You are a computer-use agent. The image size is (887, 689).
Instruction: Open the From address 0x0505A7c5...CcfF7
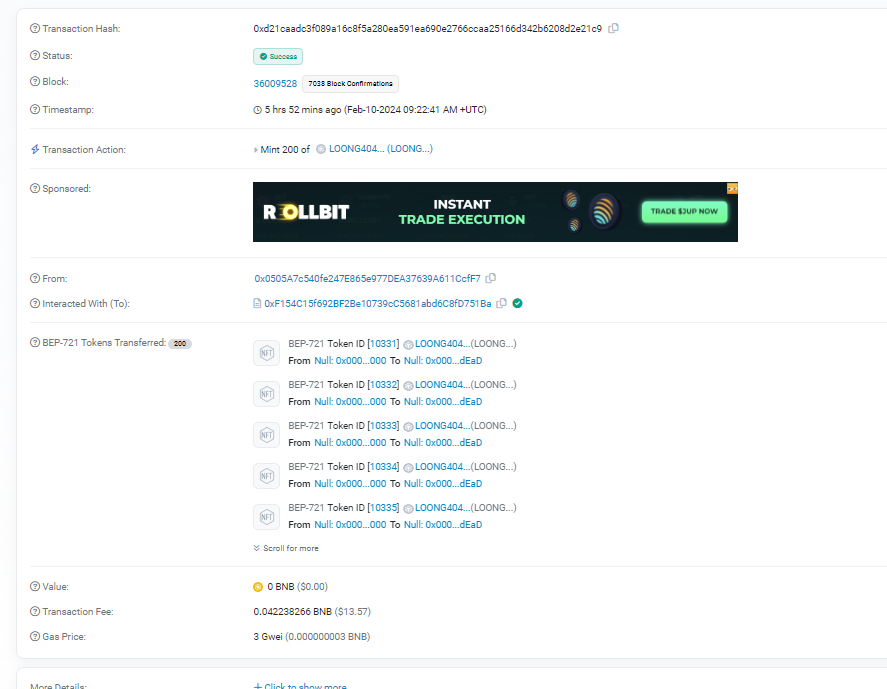coord(367,278)
